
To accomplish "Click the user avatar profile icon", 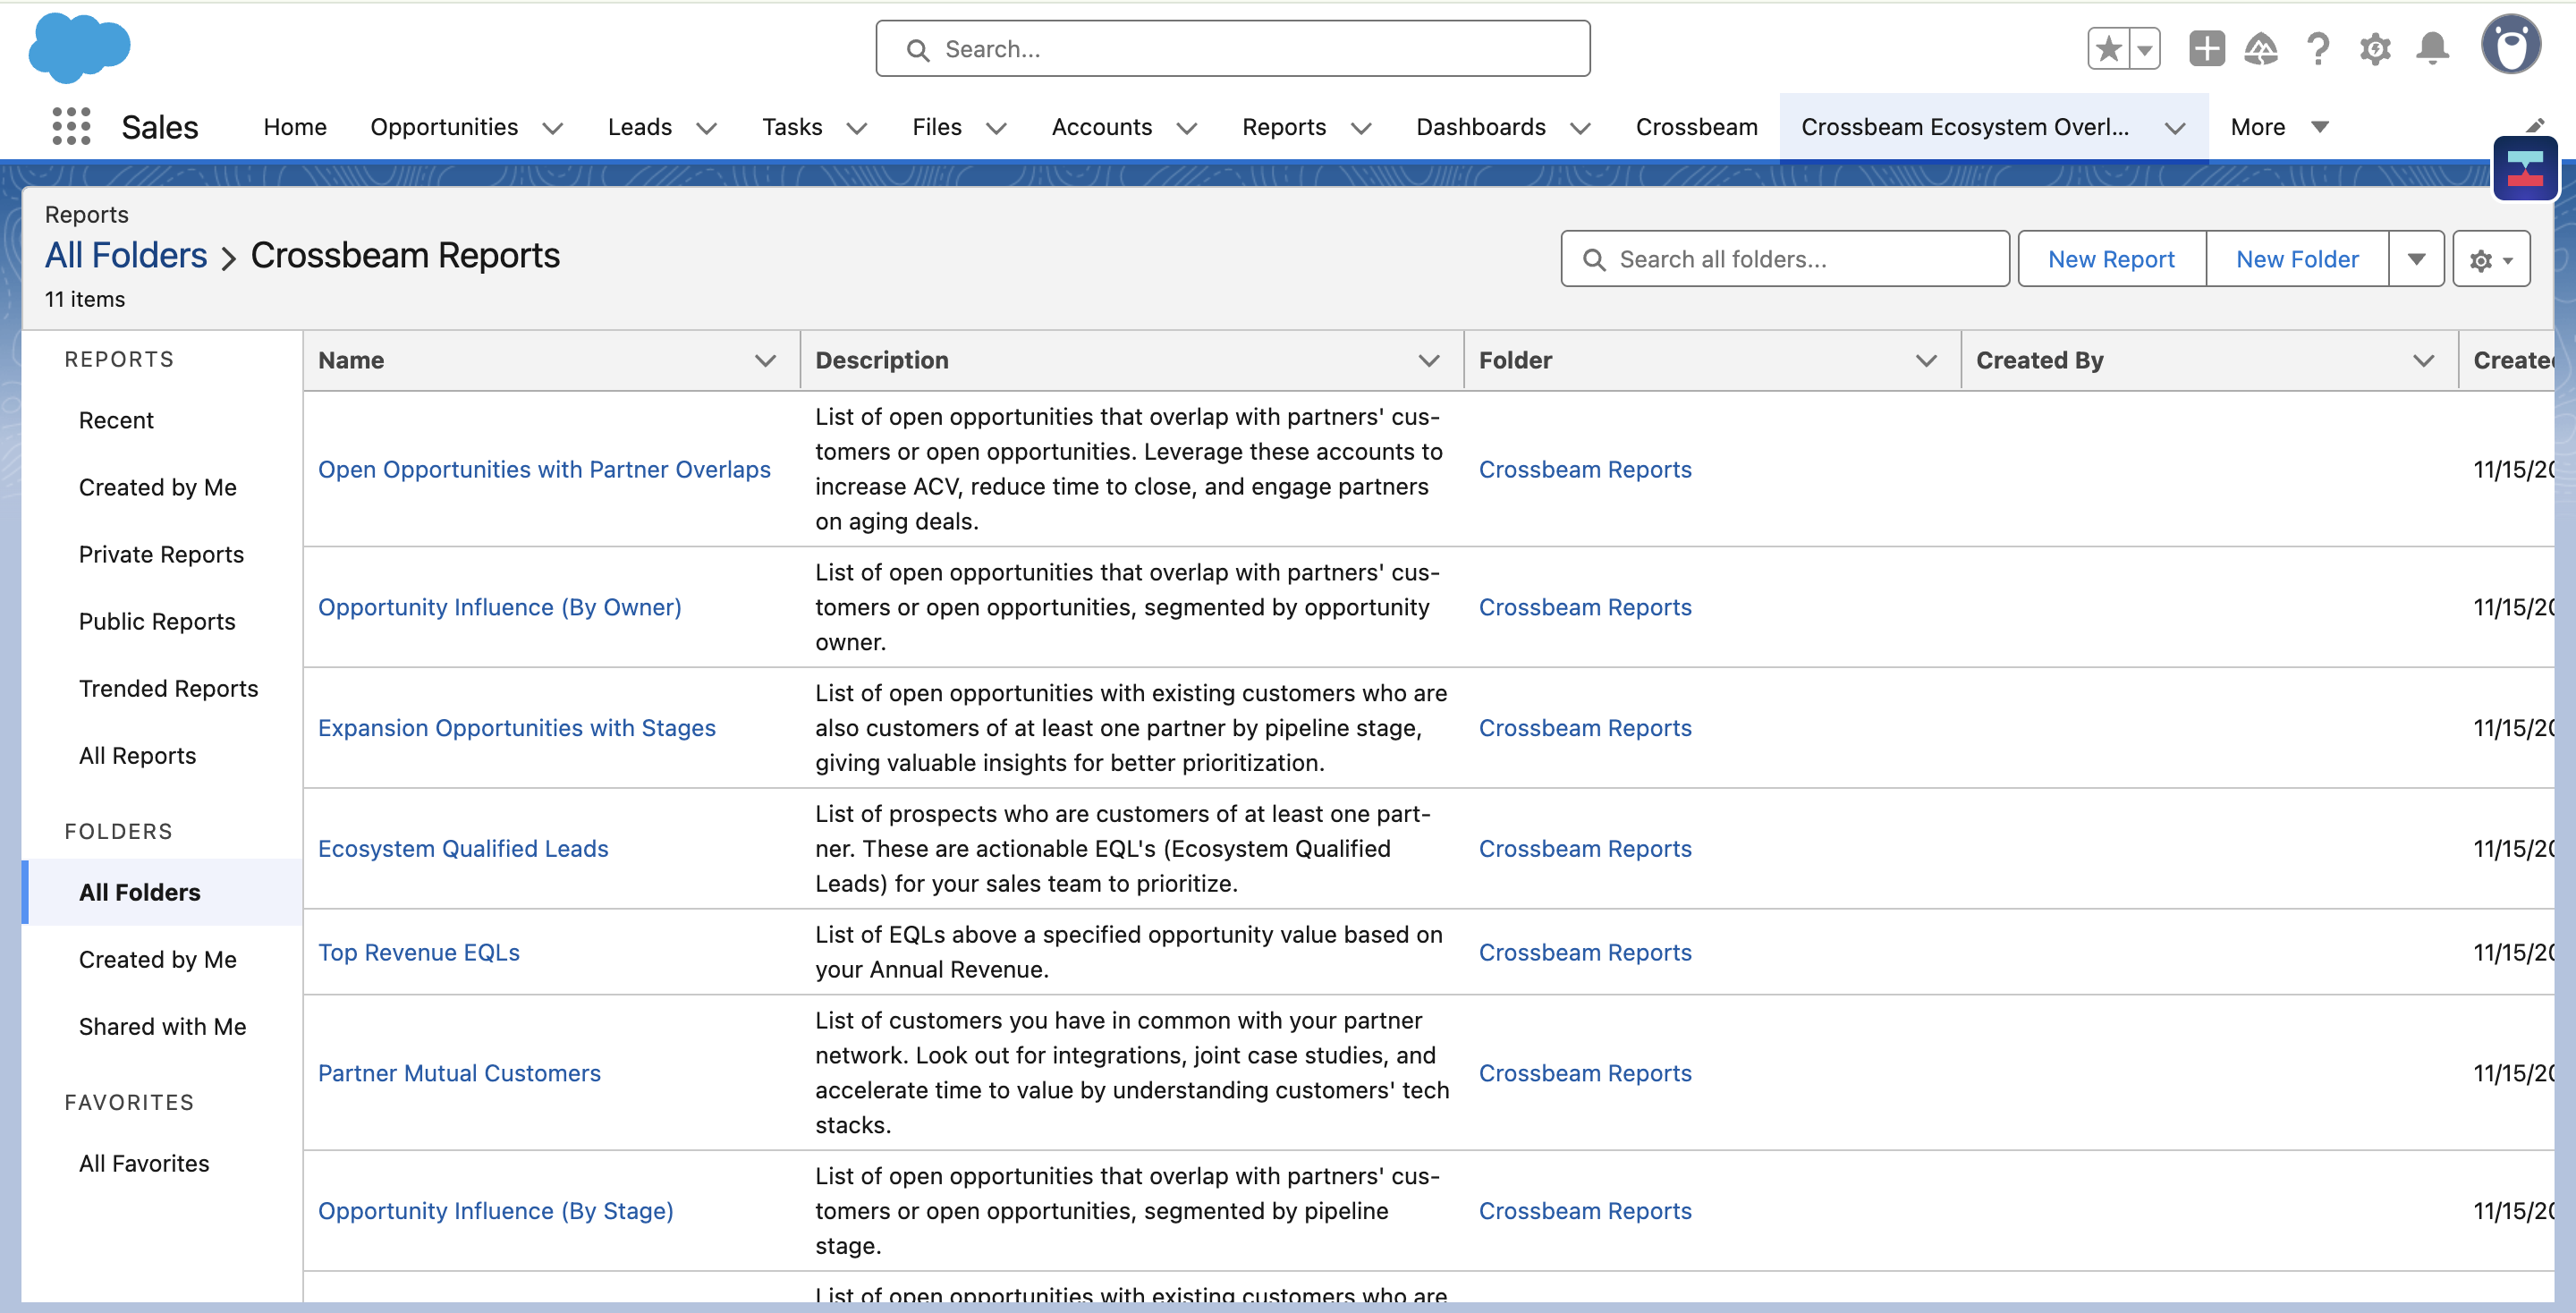I will pos(2510,46).
